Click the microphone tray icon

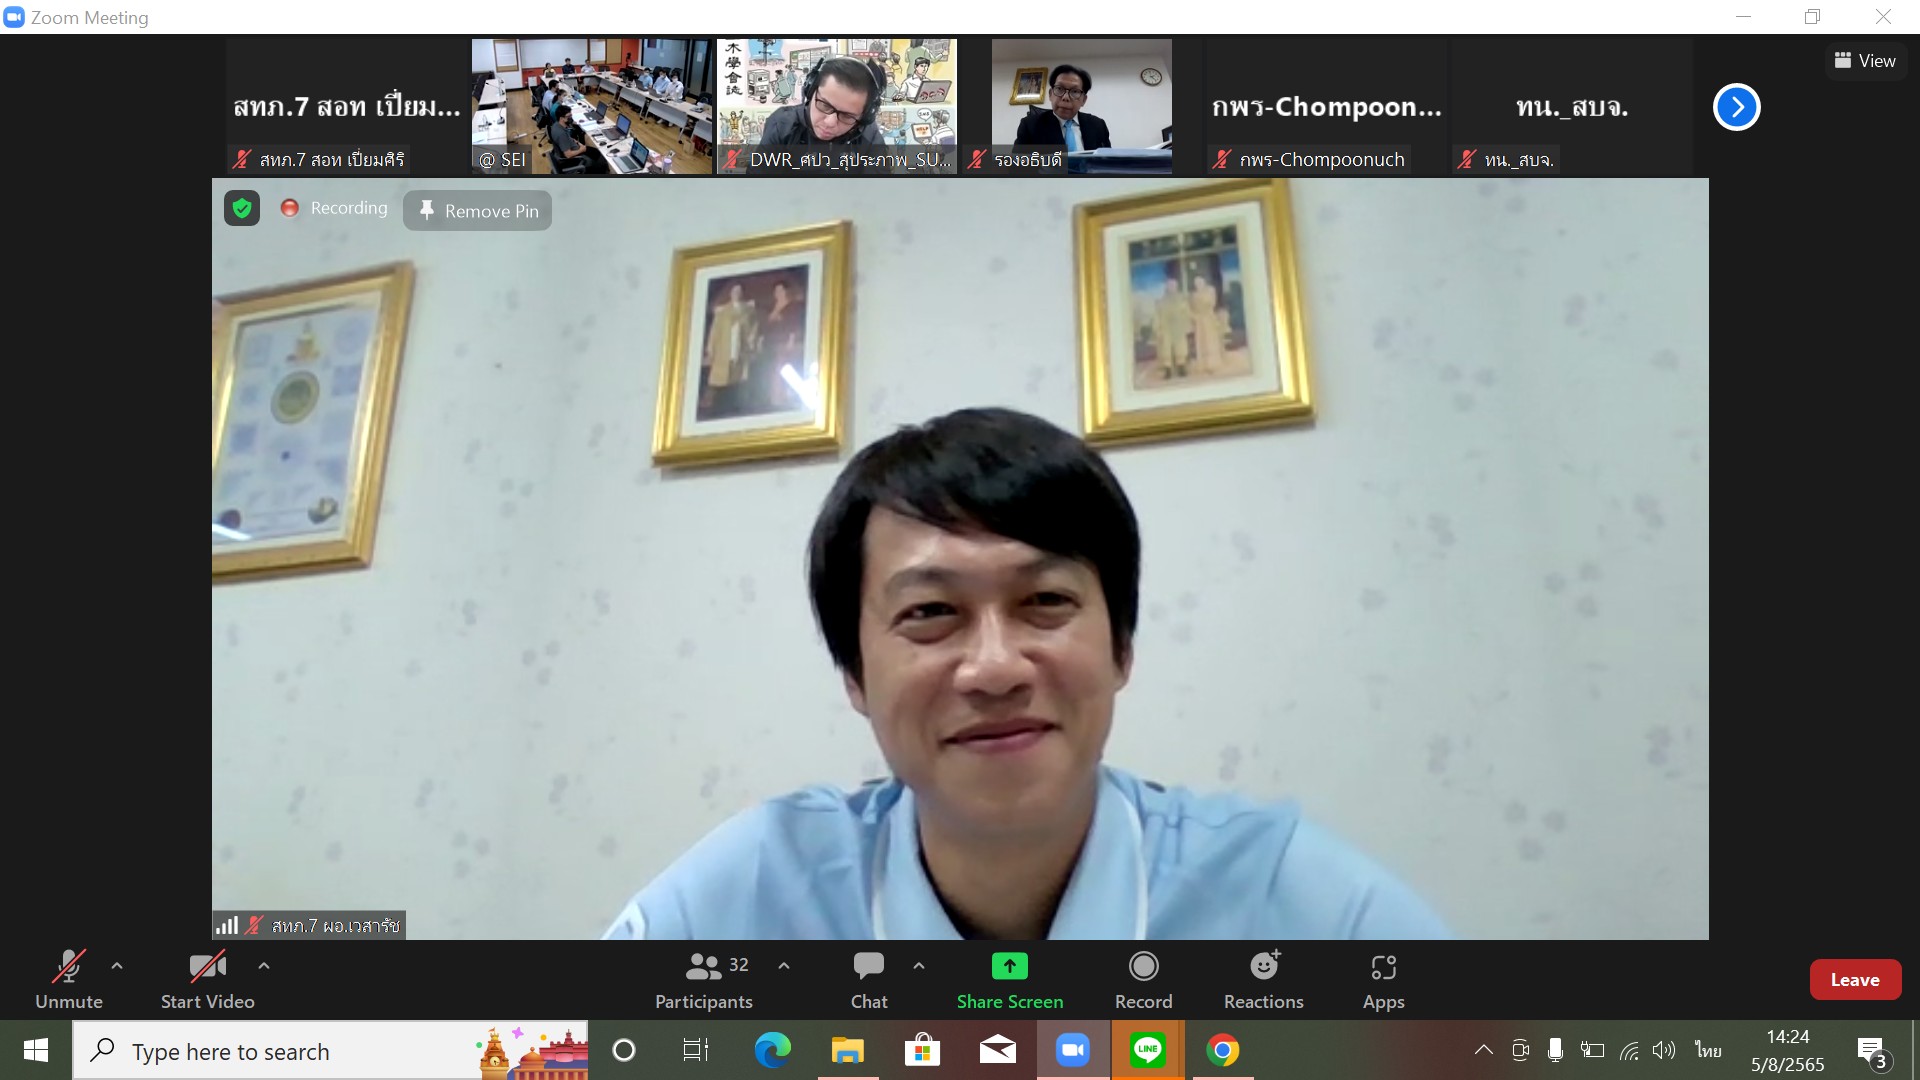pos(1555,1050)
